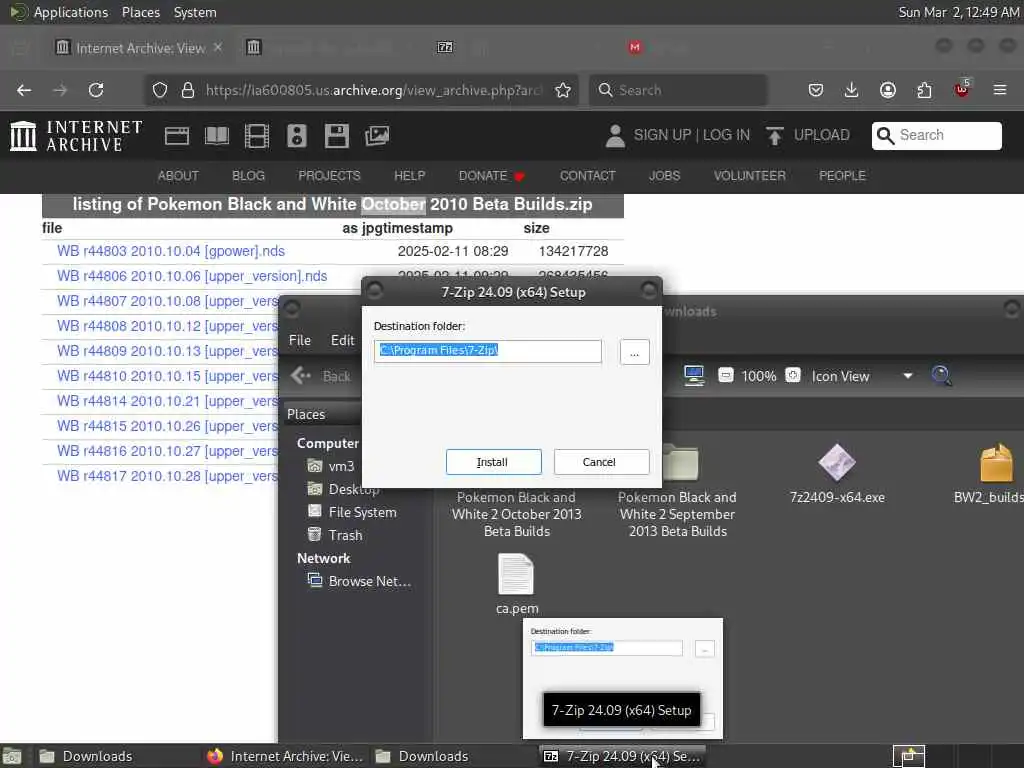
Task: Open the HELP nav item
Action: coord(409,176)
